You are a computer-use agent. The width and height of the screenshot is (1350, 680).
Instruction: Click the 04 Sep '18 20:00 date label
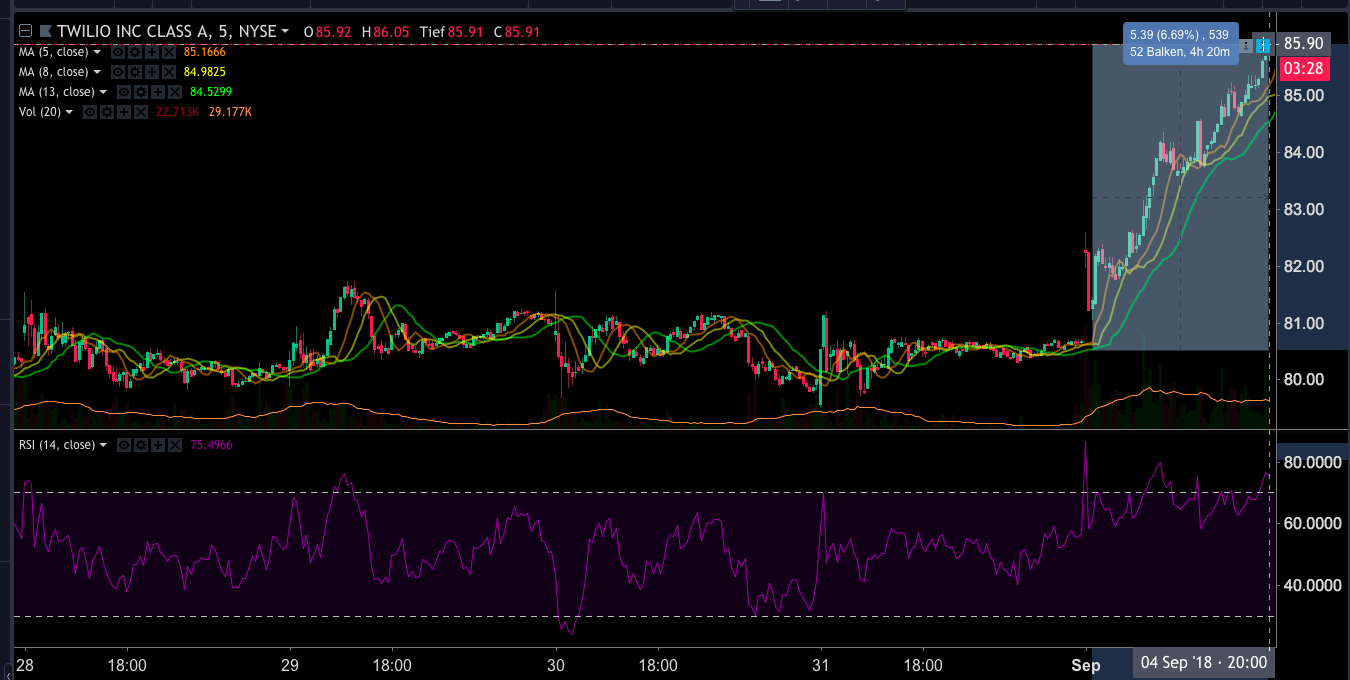point(1201,664)
